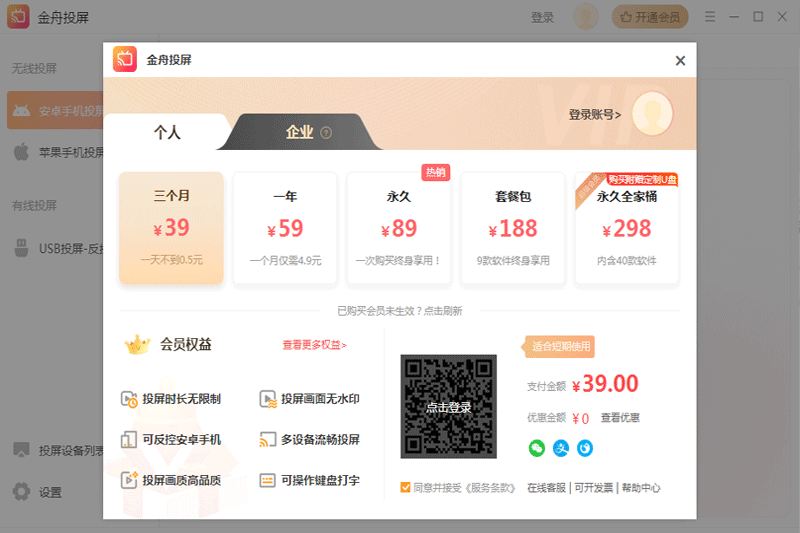Click the user avatar in VIP banner

652,113
